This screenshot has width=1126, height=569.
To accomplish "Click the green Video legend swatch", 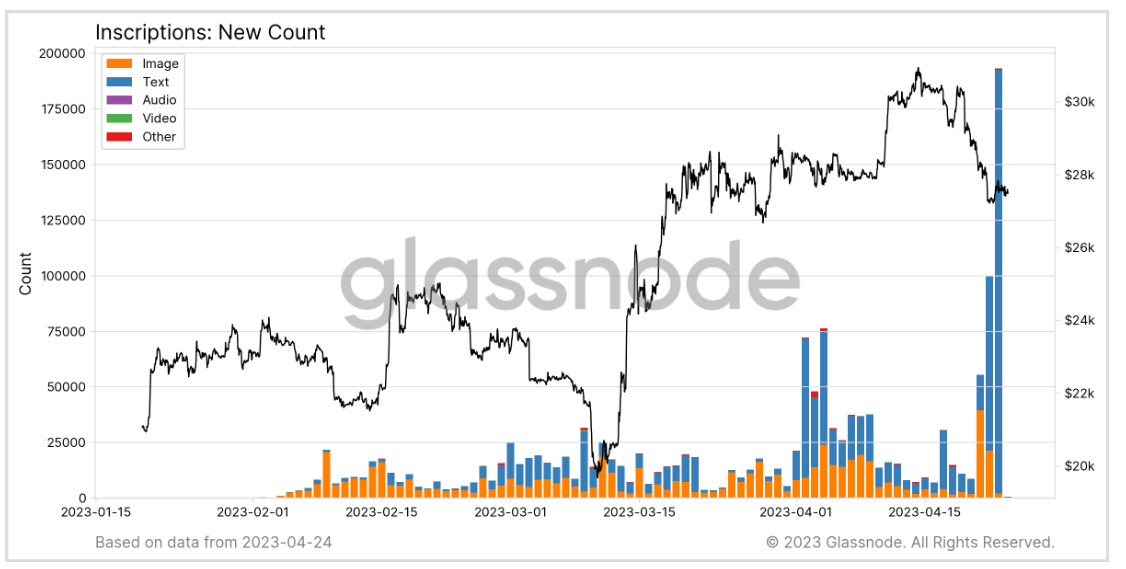I will (x=118, y=119).
